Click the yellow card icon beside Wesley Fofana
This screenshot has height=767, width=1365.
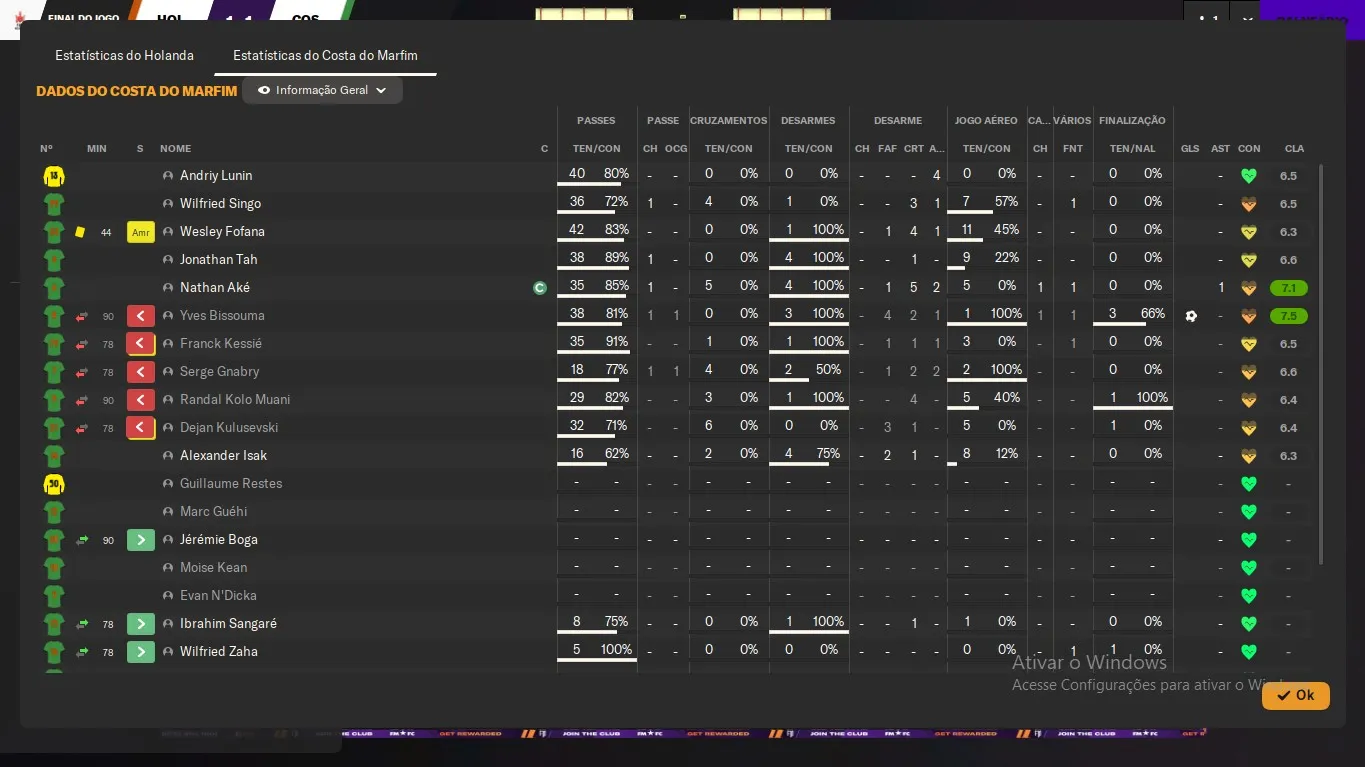pos(80,232)
